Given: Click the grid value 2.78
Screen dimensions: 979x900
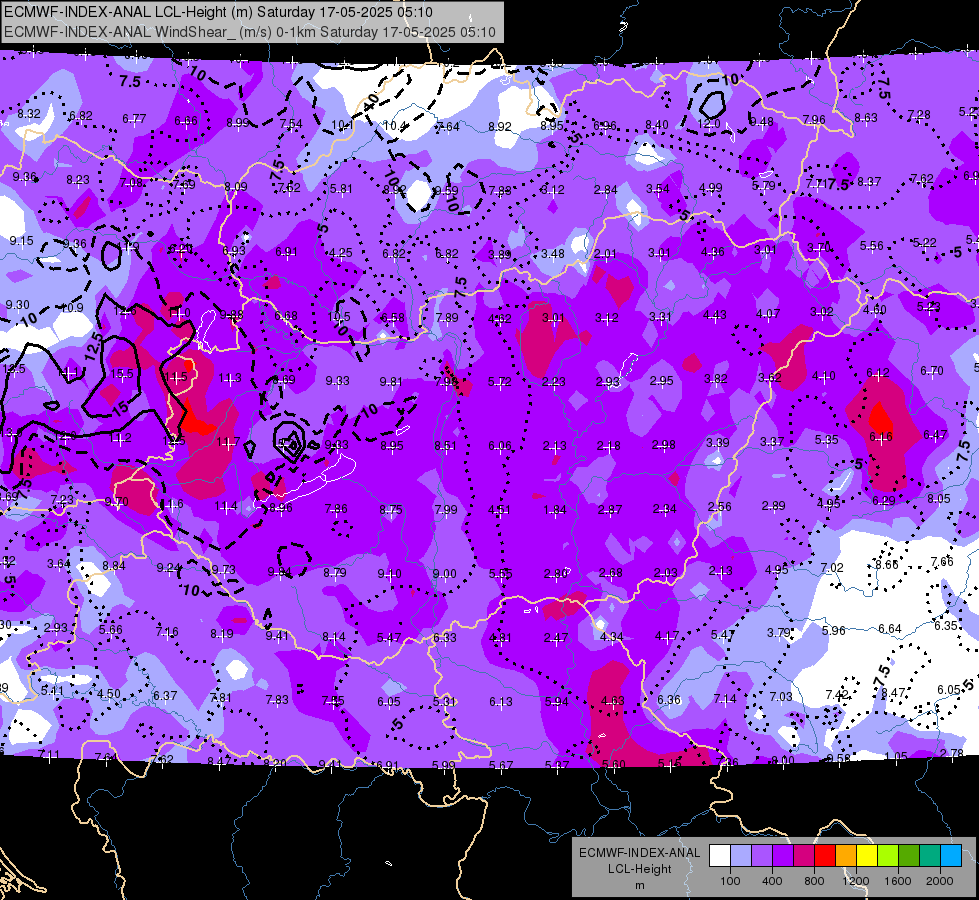Looking at the screenshot, I should [x=952, y=753].
